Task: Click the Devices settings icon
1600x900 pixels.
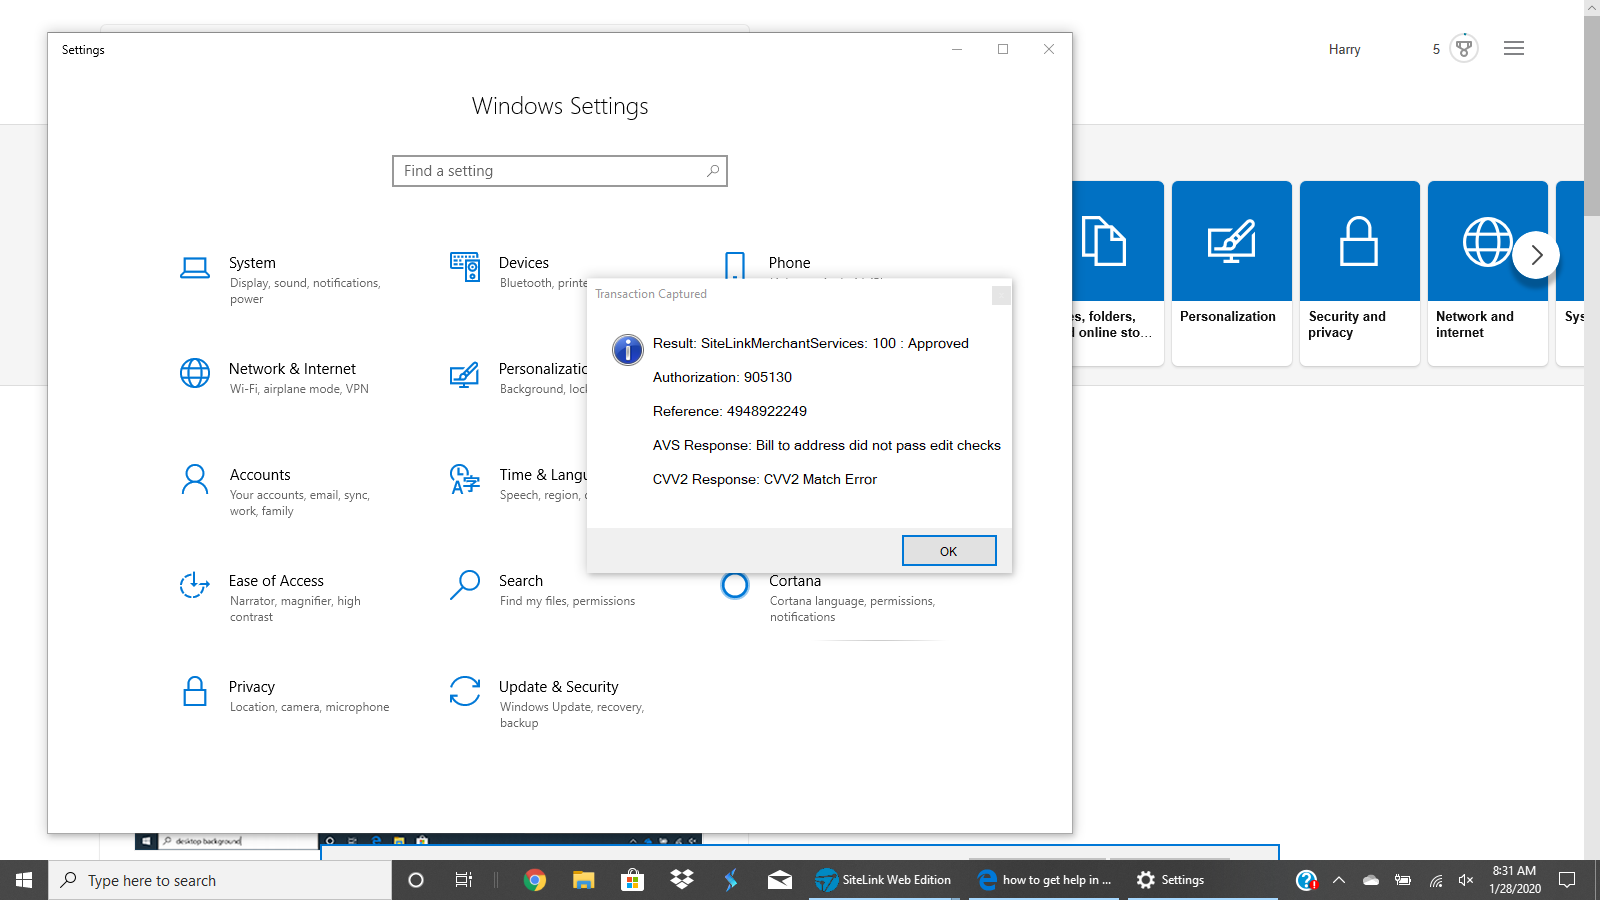Action: pos(465,267)
